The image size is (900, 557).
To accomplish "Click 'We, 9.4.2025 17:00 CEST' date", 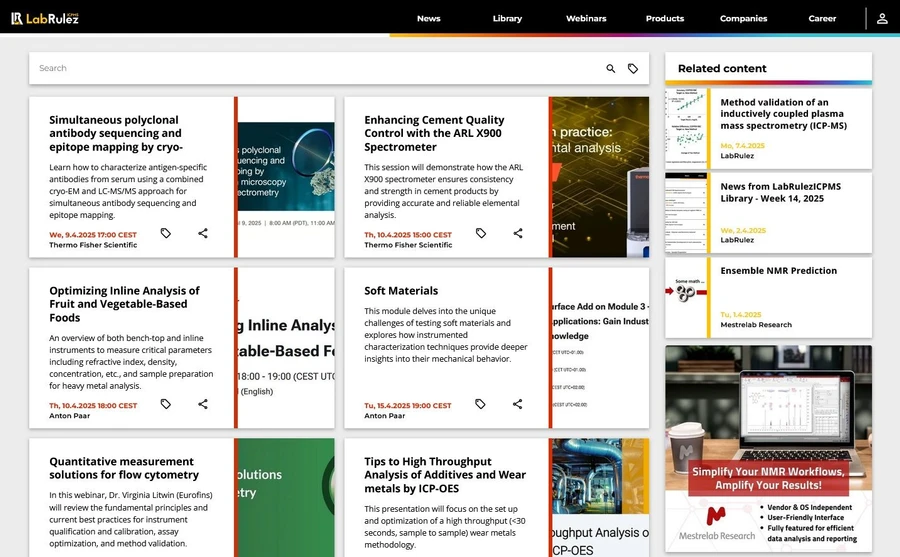I will tap(93, 235).
